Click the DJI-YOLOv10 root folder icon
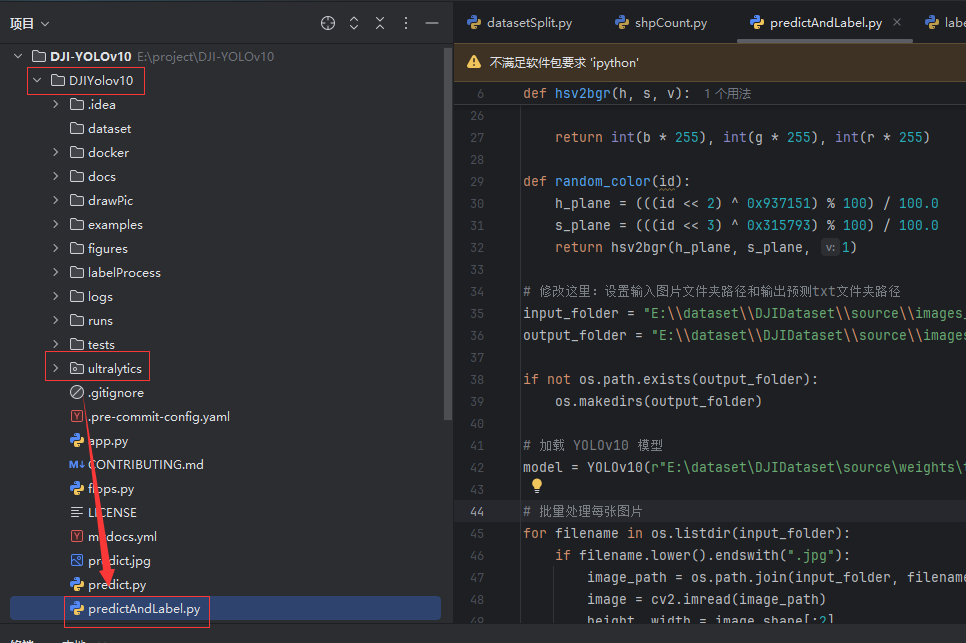 click(39, 56)
